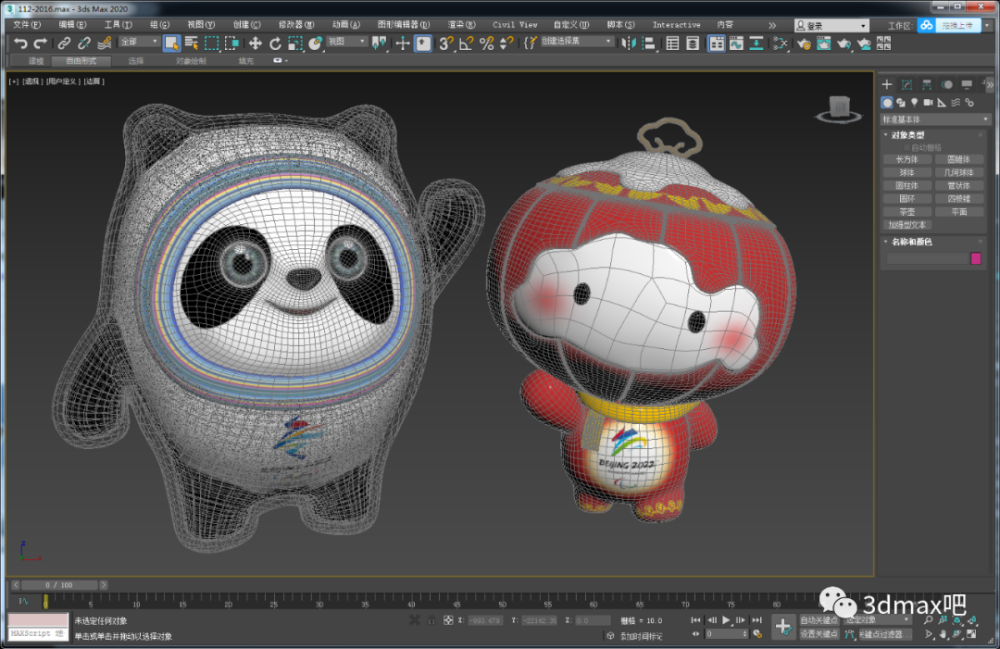Click the Redo arrow icon
The image size is (1000, 649).
point(40,43)
